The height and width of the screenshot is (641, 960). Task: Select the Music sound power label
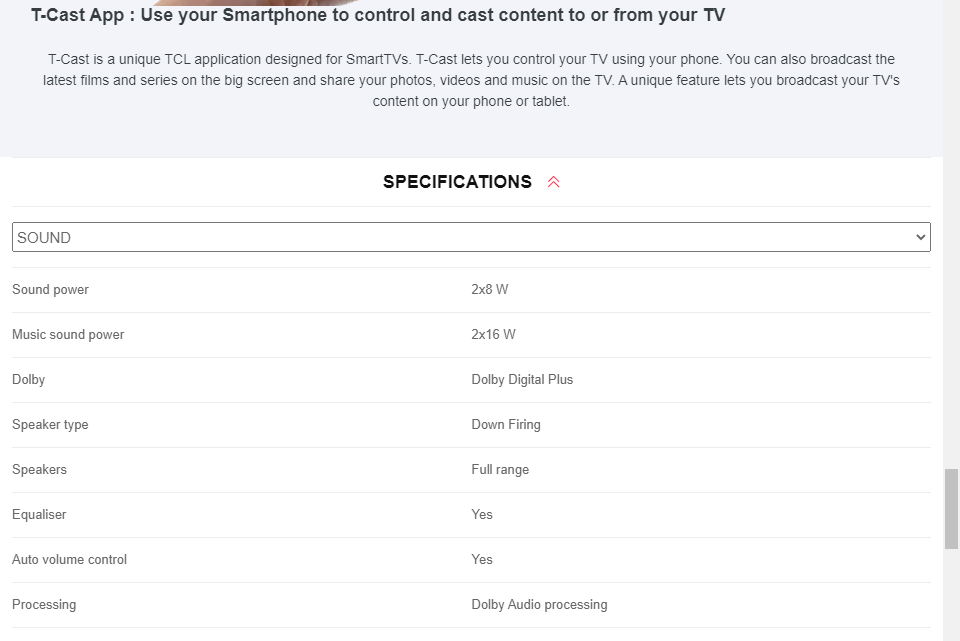pyautogui.click(x=68, y=334)
